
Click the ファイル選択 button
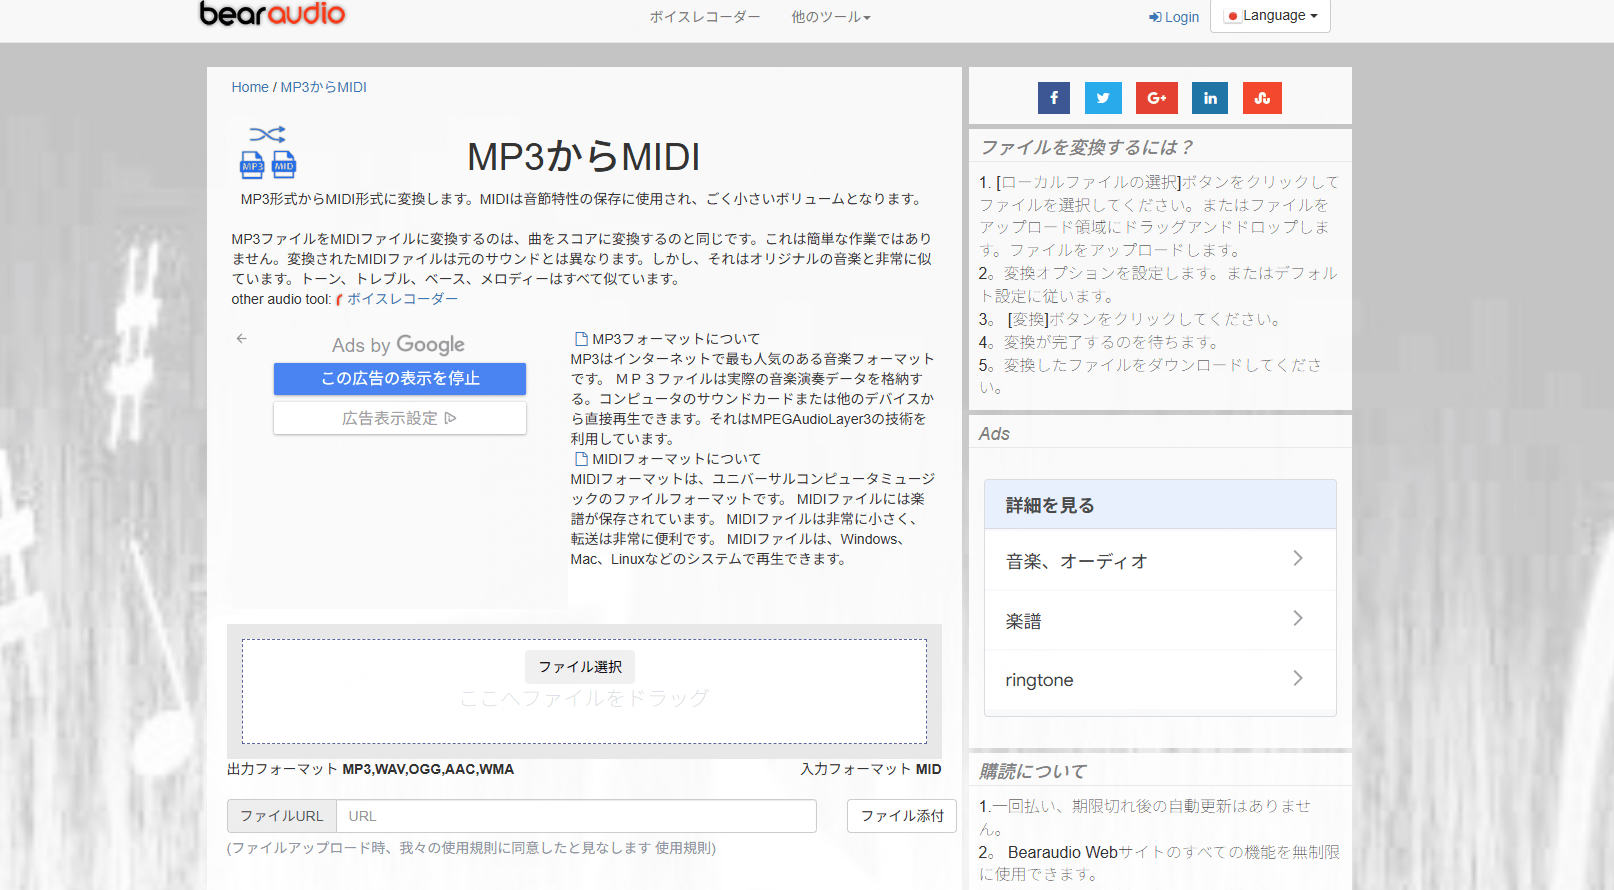coord(580,667)
